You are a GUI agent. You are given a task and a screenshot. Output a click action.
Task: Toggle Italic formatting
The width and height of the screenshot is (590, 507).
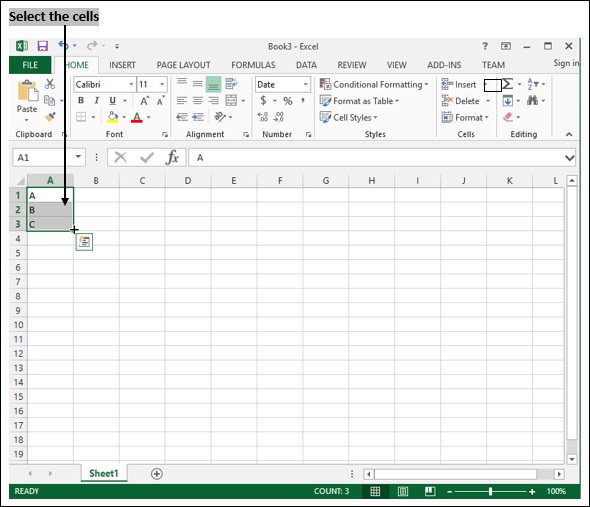coord(97,100)
